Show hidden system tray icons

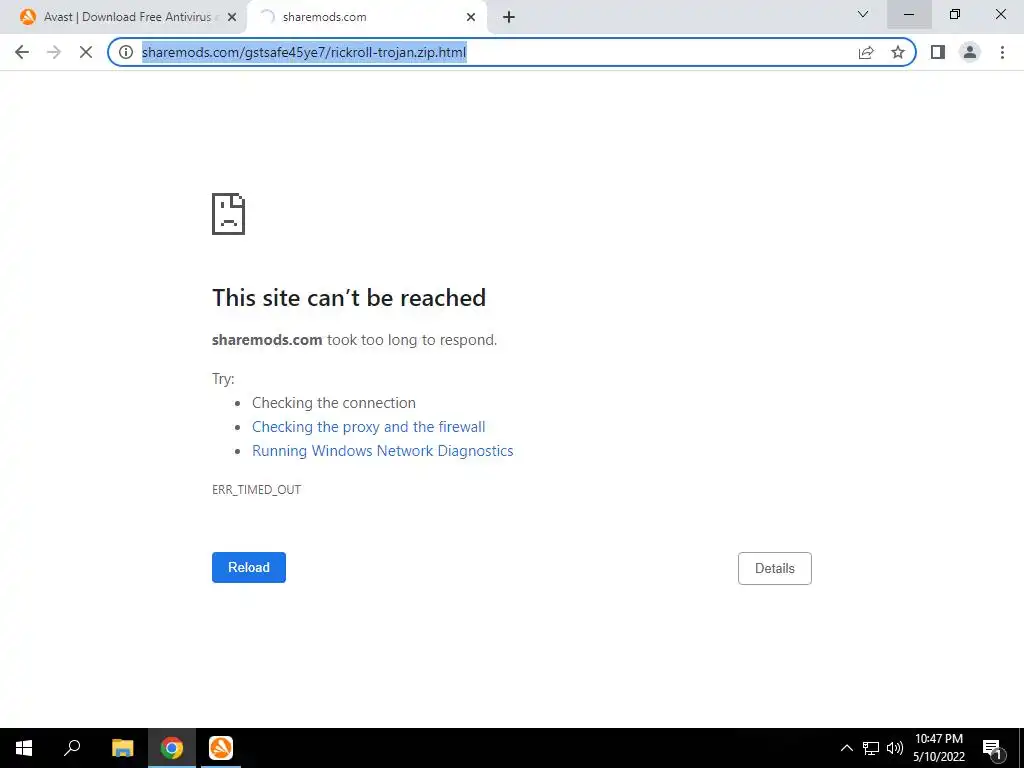coord(846,748)
